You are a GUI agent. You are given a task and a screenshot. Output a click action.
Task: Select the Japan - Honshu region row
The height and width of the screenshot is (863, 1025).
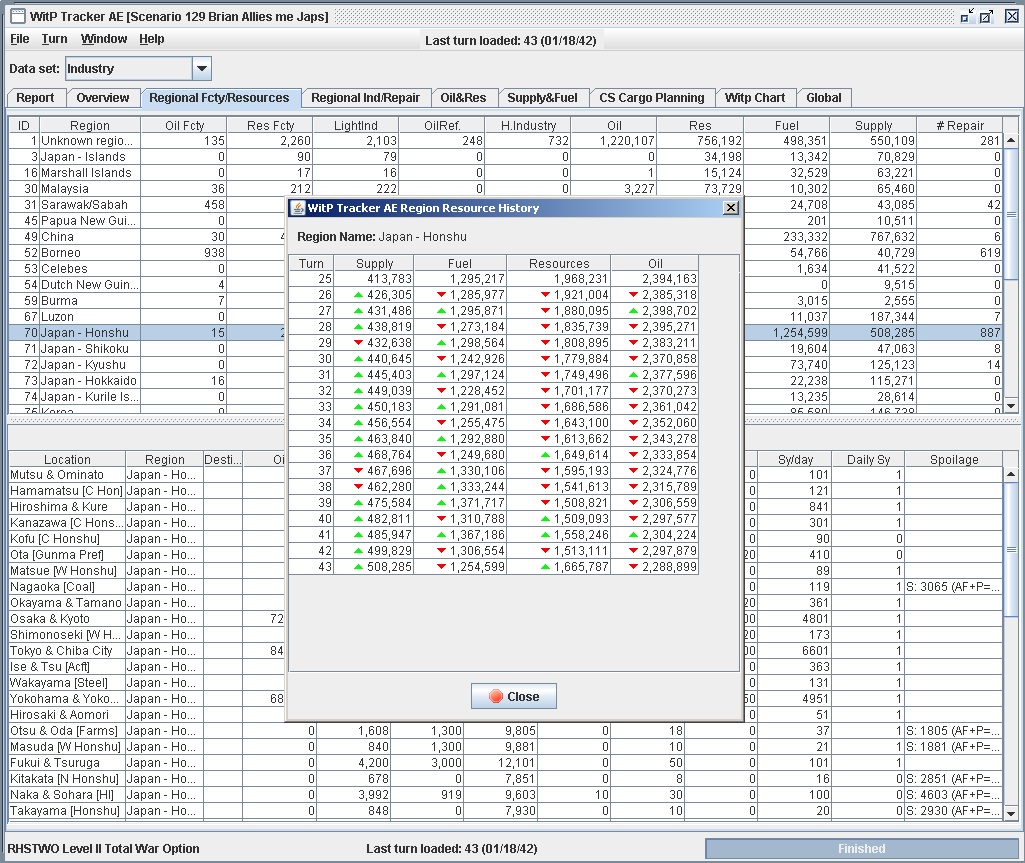(146, 333)
